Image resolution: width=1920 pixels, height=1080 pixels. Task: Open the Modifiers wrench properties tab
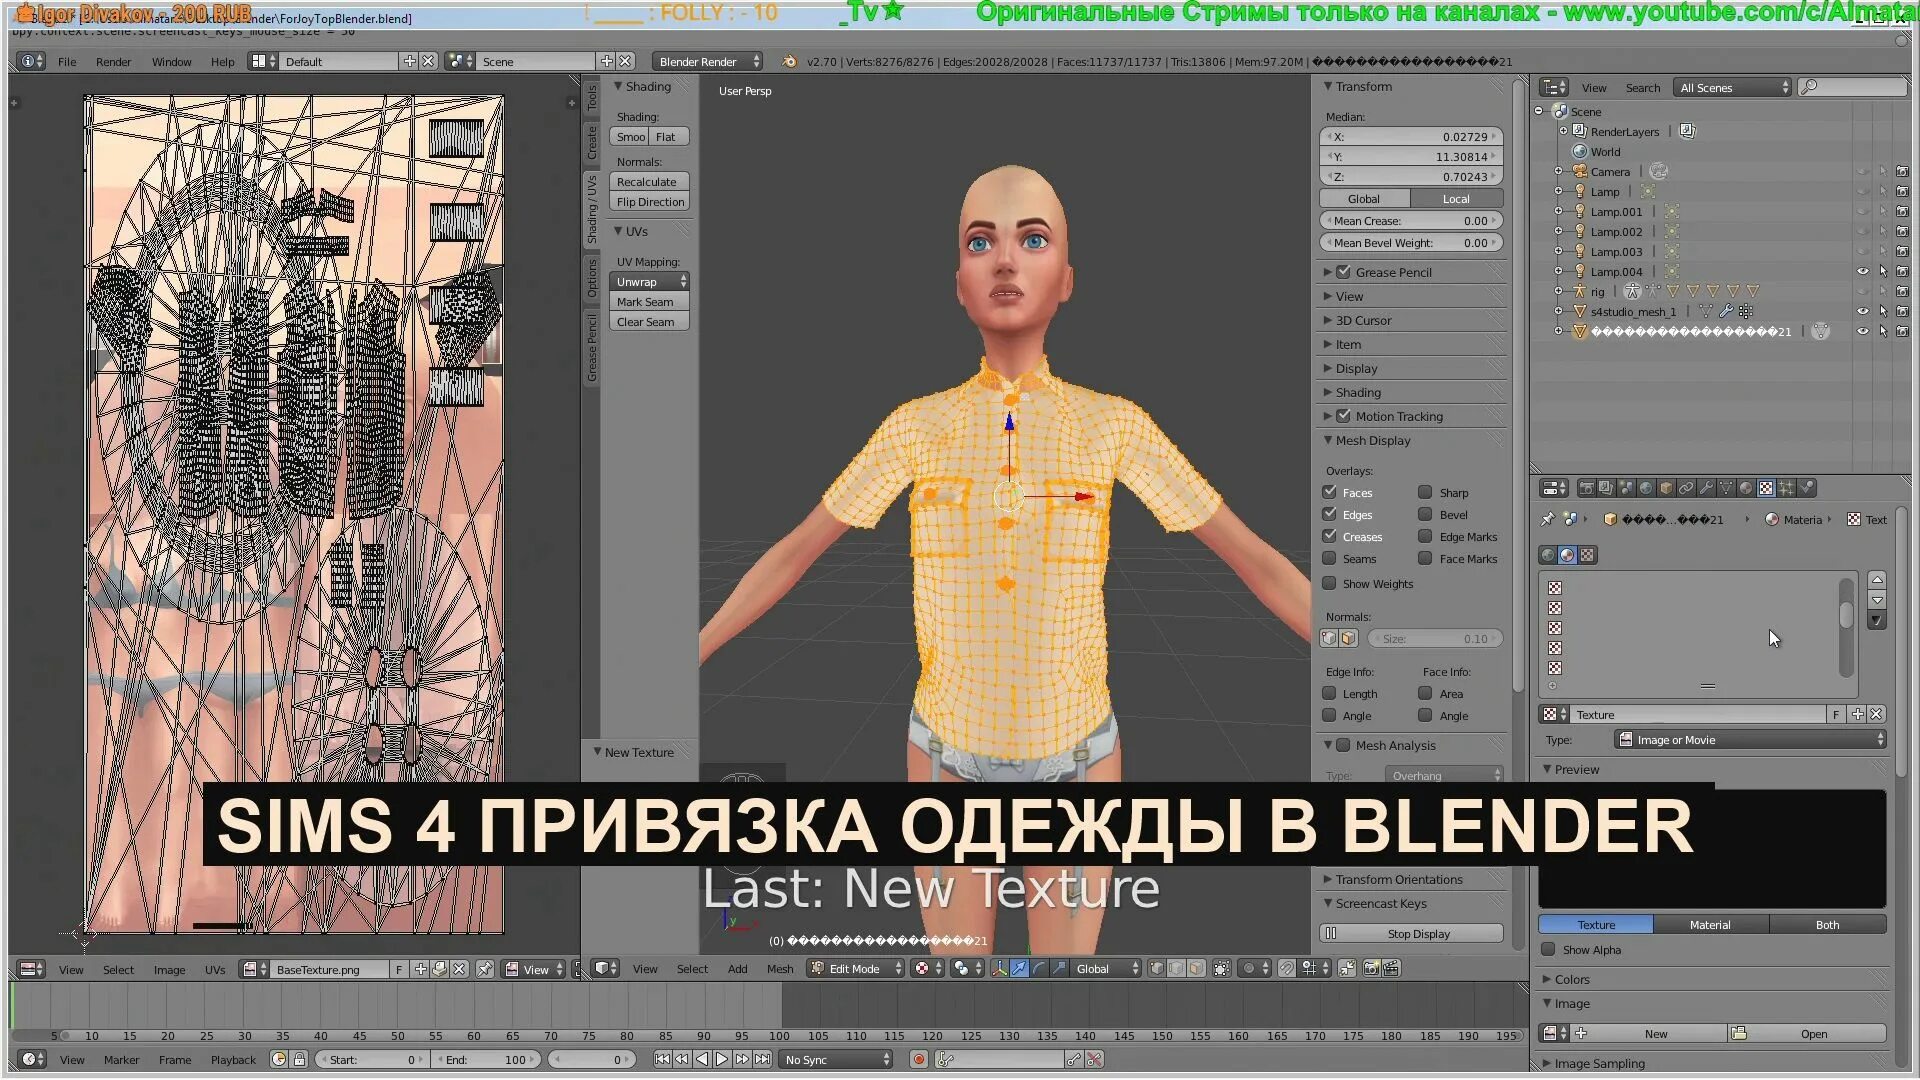[1706, 488]
